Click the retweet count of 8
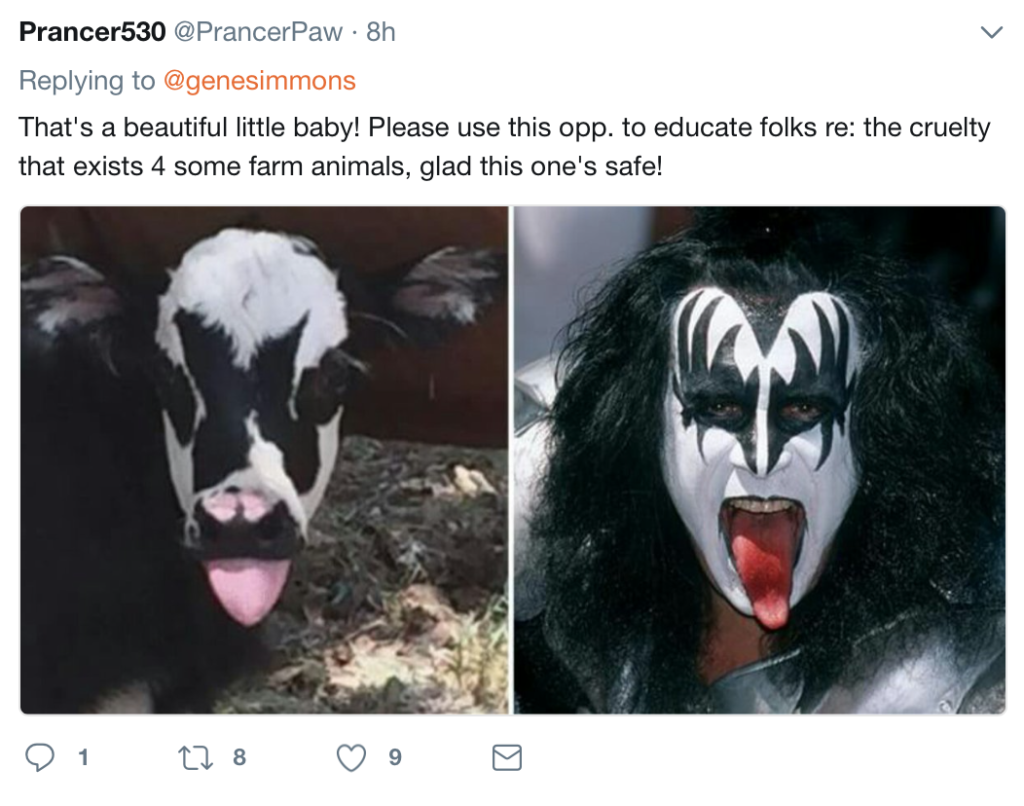Viewport: 1024px width, 806px height. (239, 758)
